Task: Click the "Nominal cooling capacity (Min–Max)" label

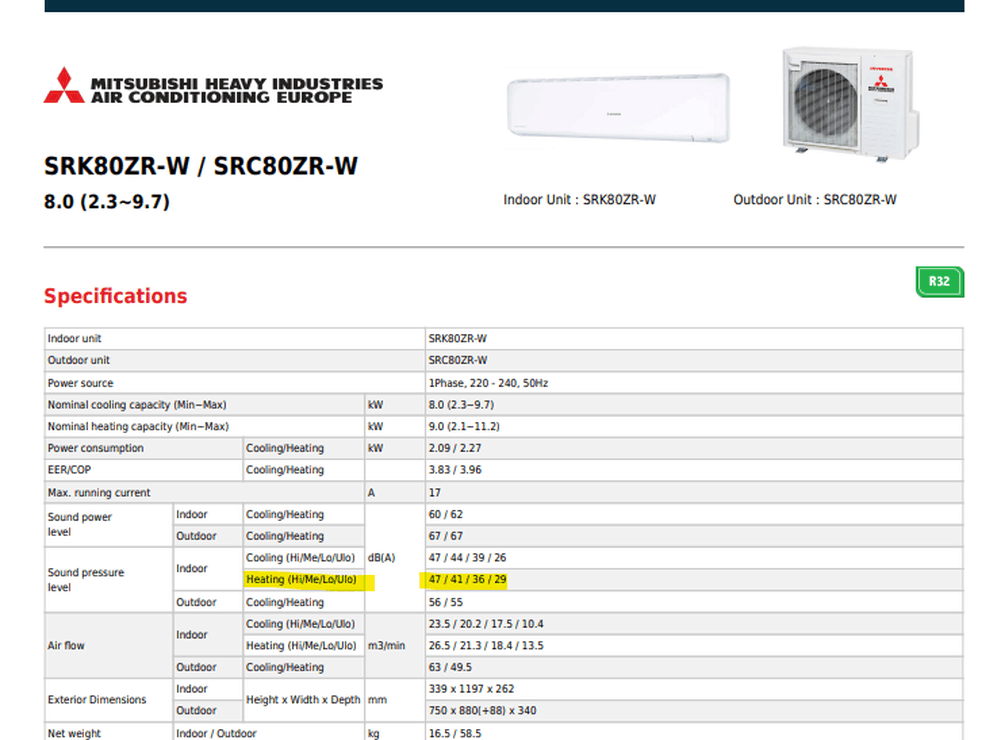Action: pos(137,405)
